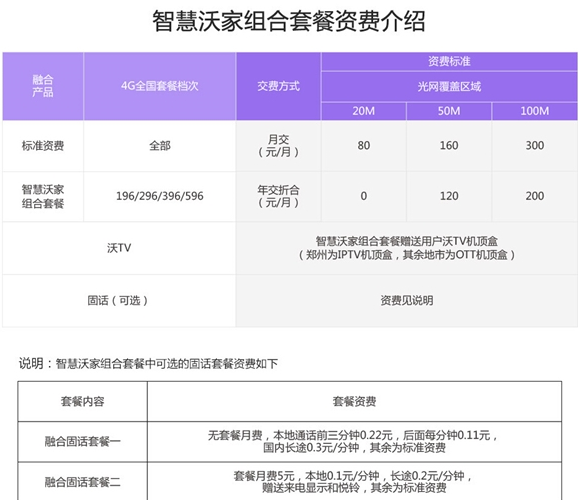Image resolution: width=578 pixels, height=500 pixels.
Task: Select the 50M column header
Action: click(449, 111)
